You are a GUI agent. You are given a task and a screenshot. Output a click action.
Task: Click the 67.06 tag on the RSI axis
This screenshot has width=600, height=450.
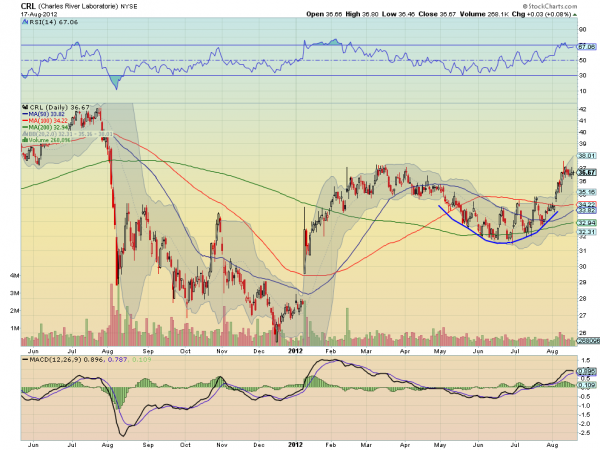coord(587,47)
